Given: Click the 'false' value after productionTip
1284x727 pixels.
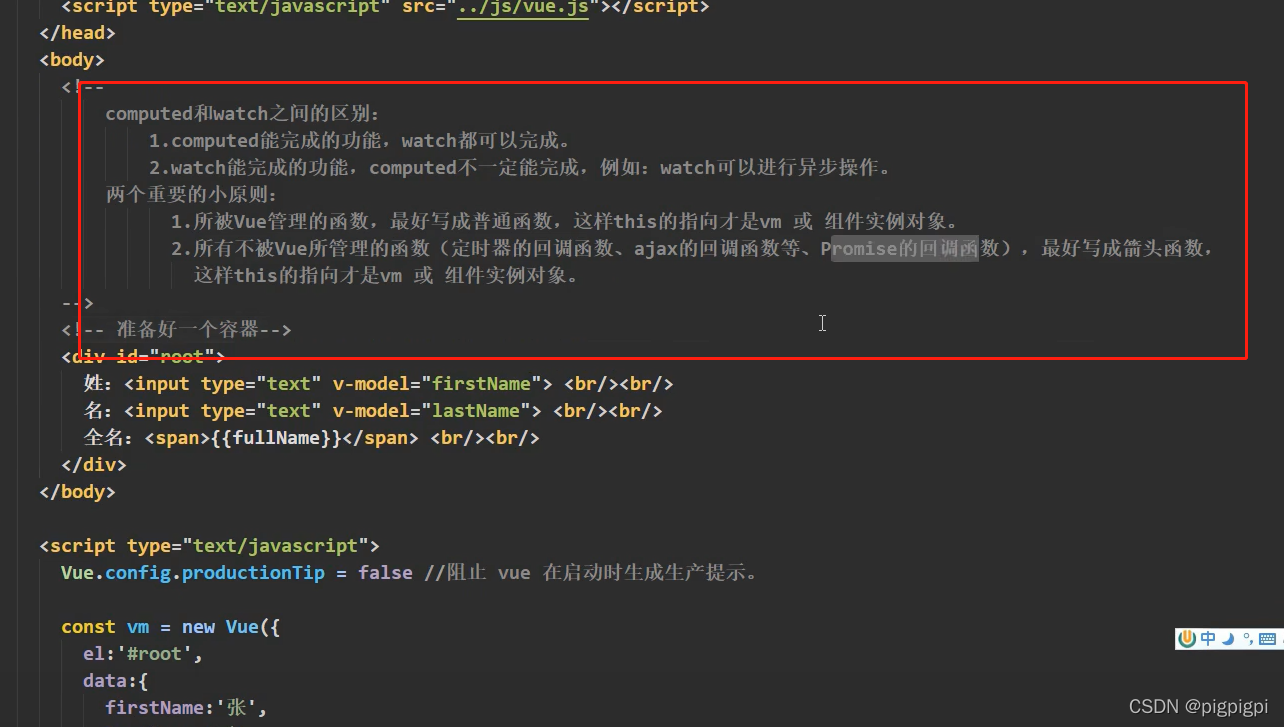Looking at the screenshot, I should 386,573.
